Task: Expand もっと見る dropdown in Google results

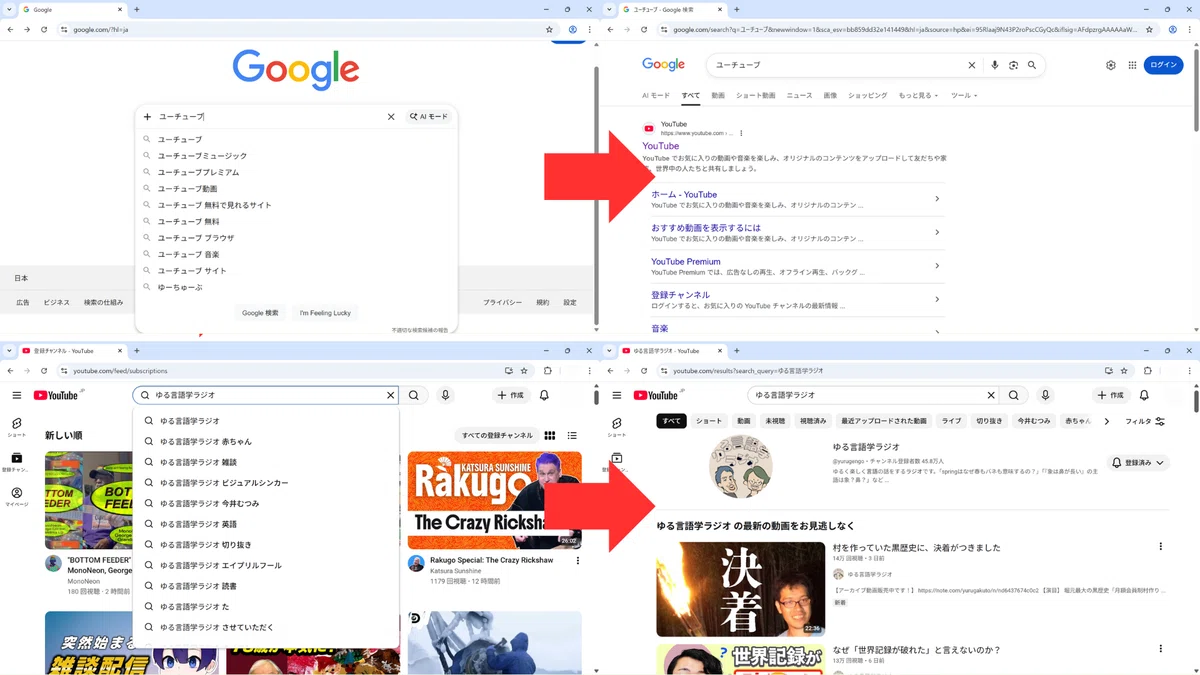Action: click(918, 95)
